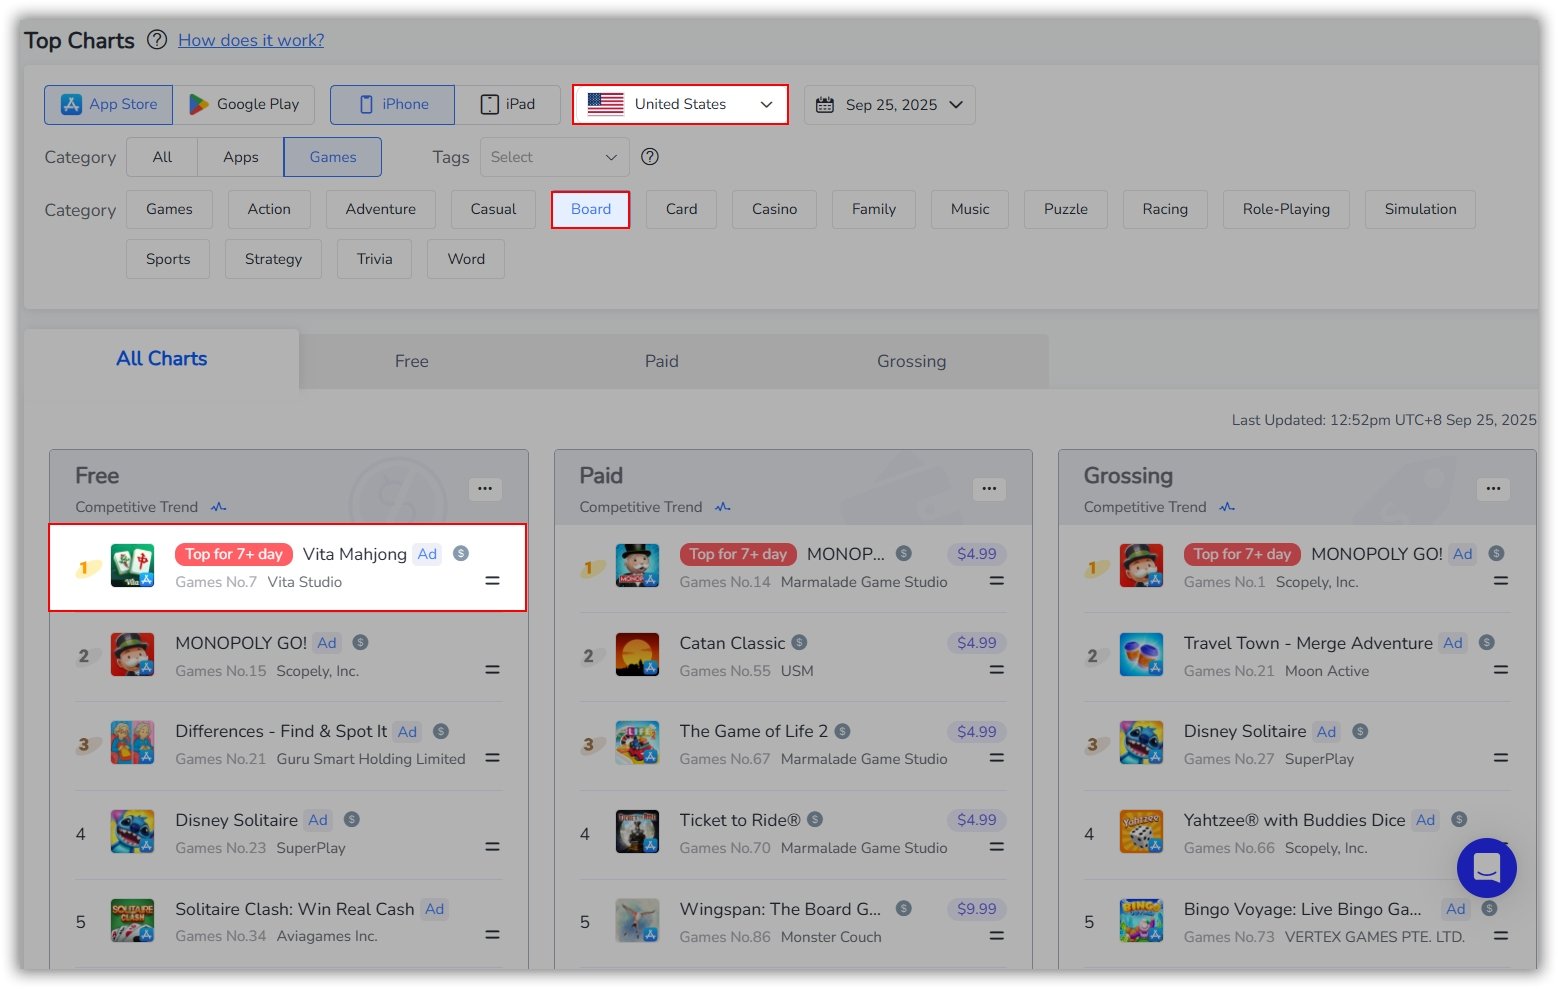Choose the Casino subcategory

pyautogui.click(x=774, y=209)
